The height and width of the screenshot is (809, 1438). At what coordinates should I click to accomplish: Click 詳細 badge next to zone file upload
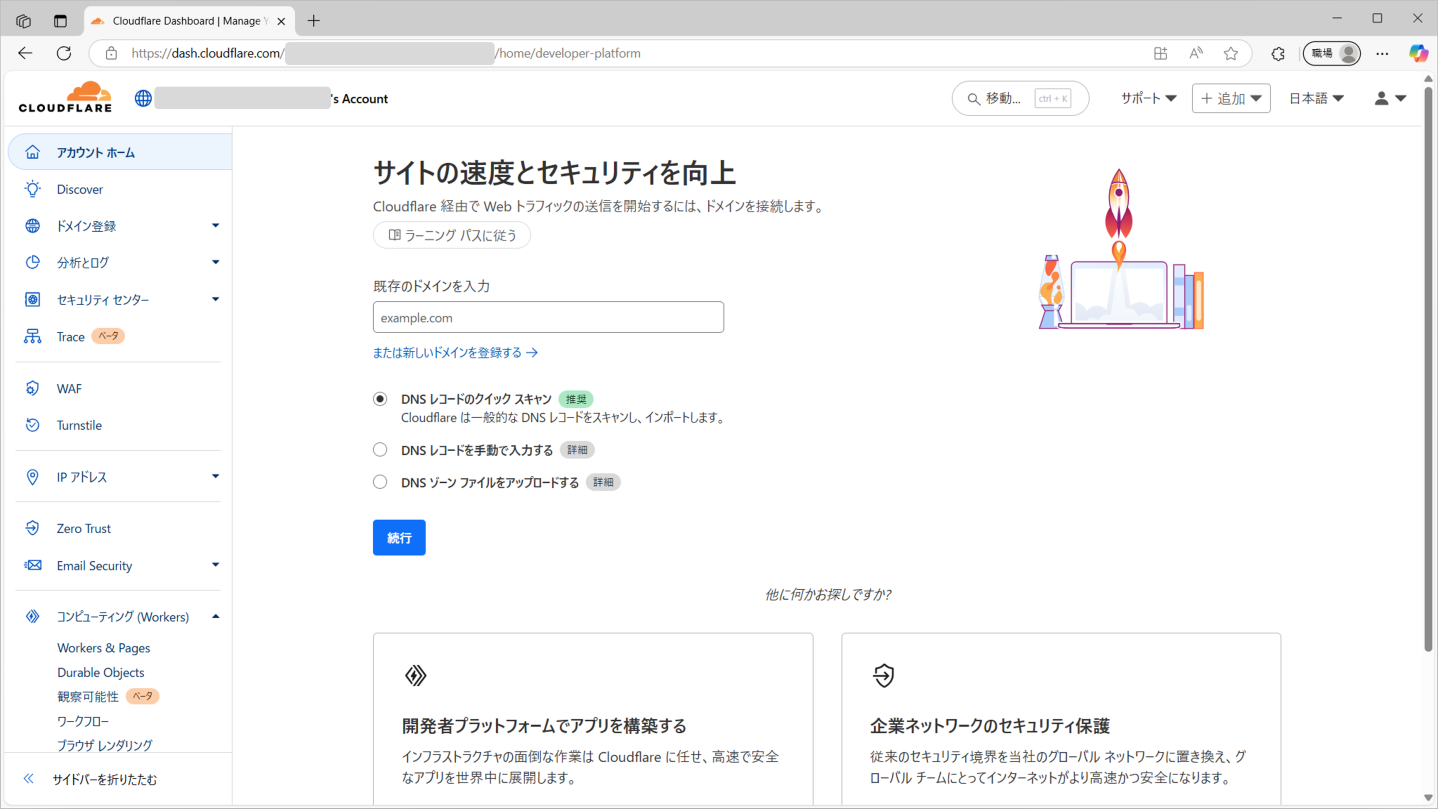[x=603, y=482]
